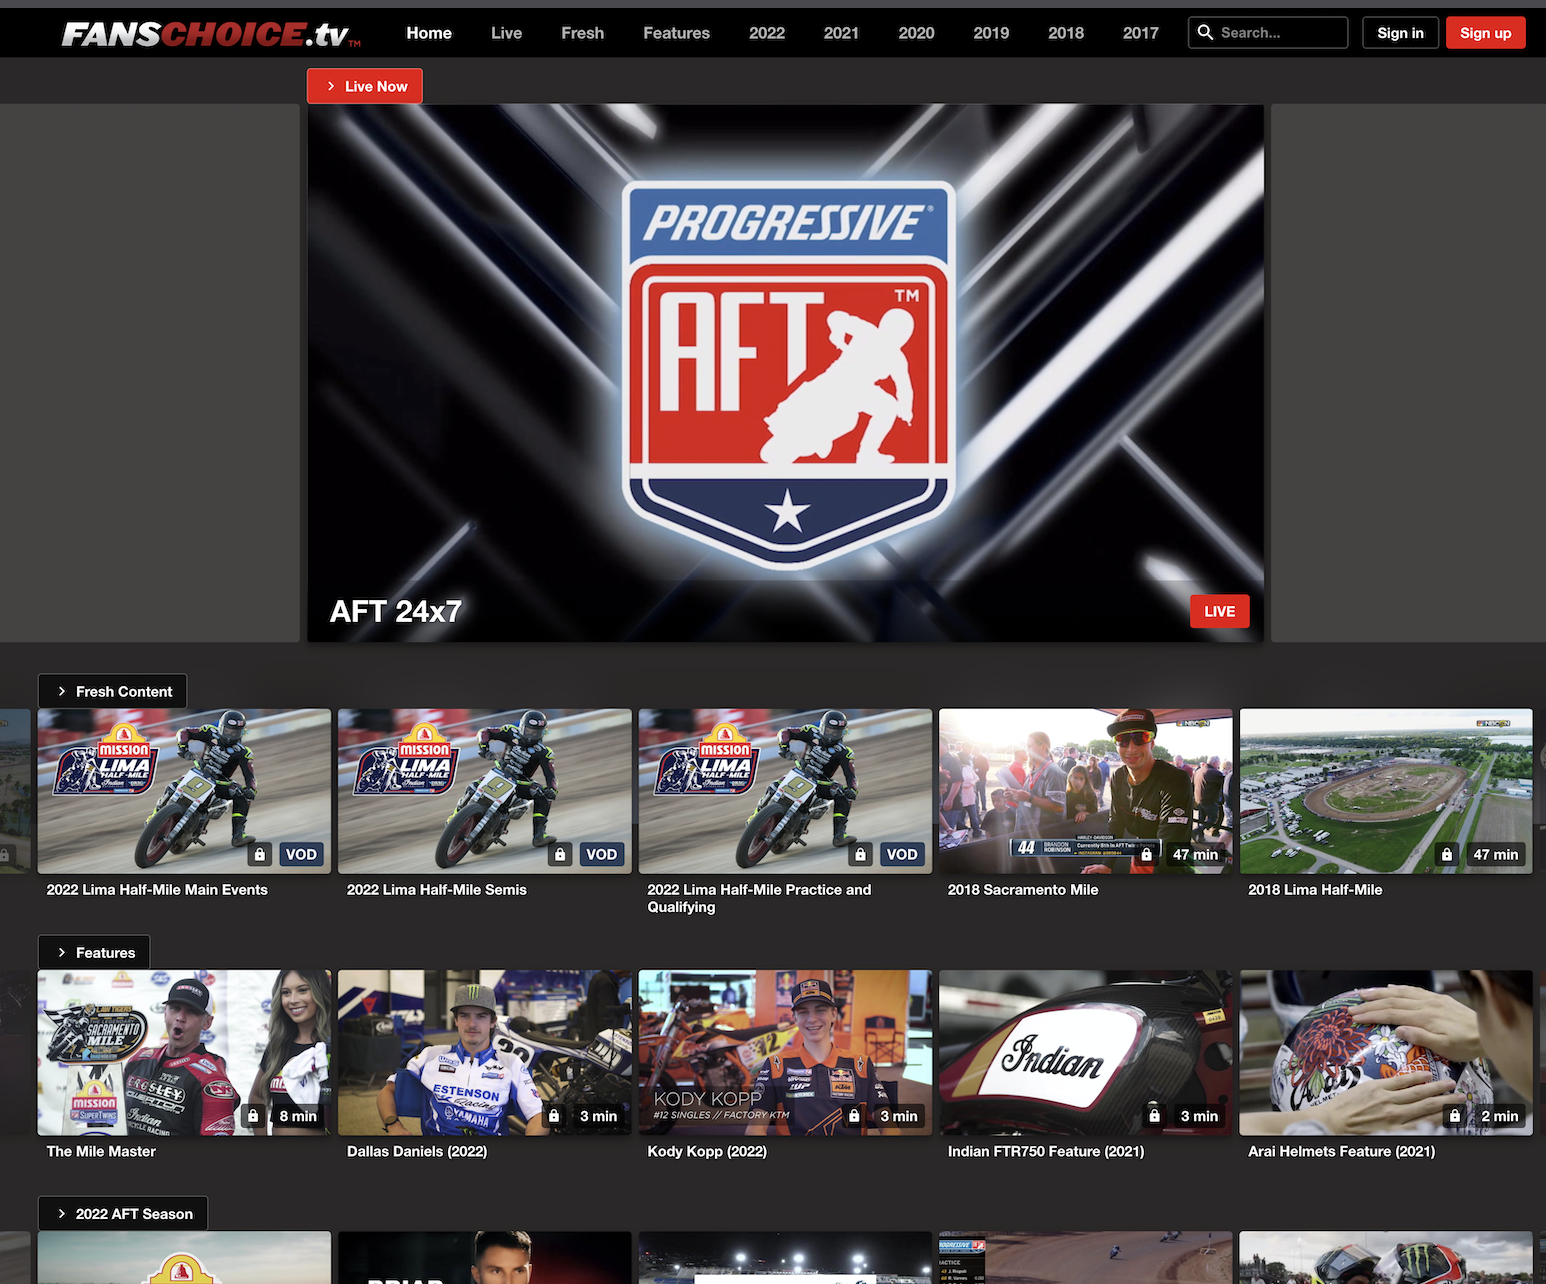The width and height of the screenshot is (1546, 1284).
Task: Click the '8 min' duration on Mile Master
Action: click(298, 1116)
